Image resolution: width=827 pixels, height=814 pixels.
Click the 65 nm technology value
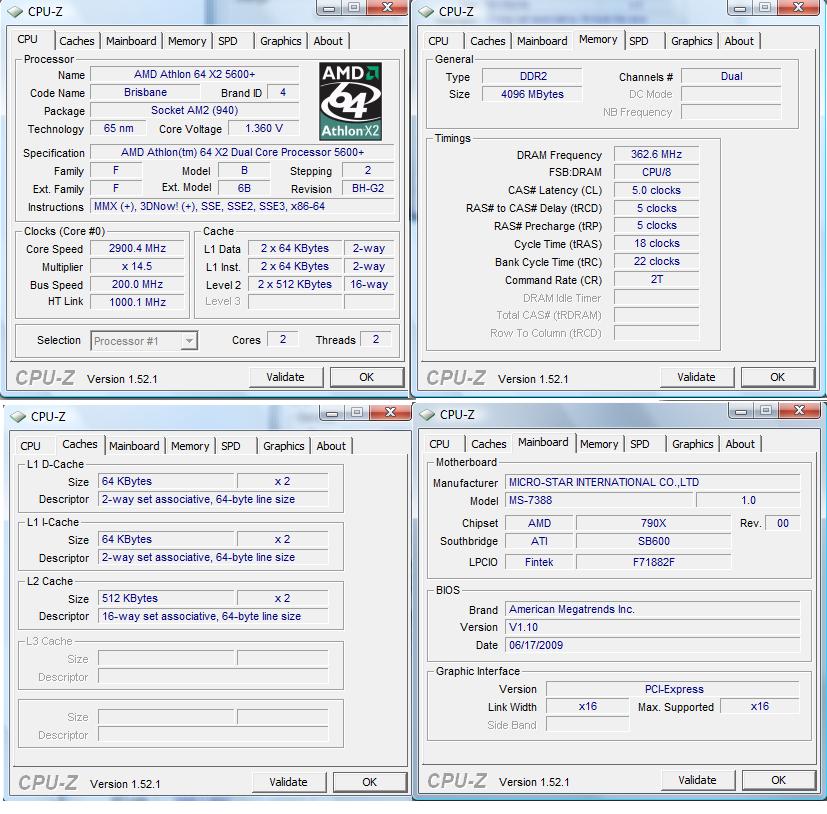pyautogui.click(x=118, y=128)
